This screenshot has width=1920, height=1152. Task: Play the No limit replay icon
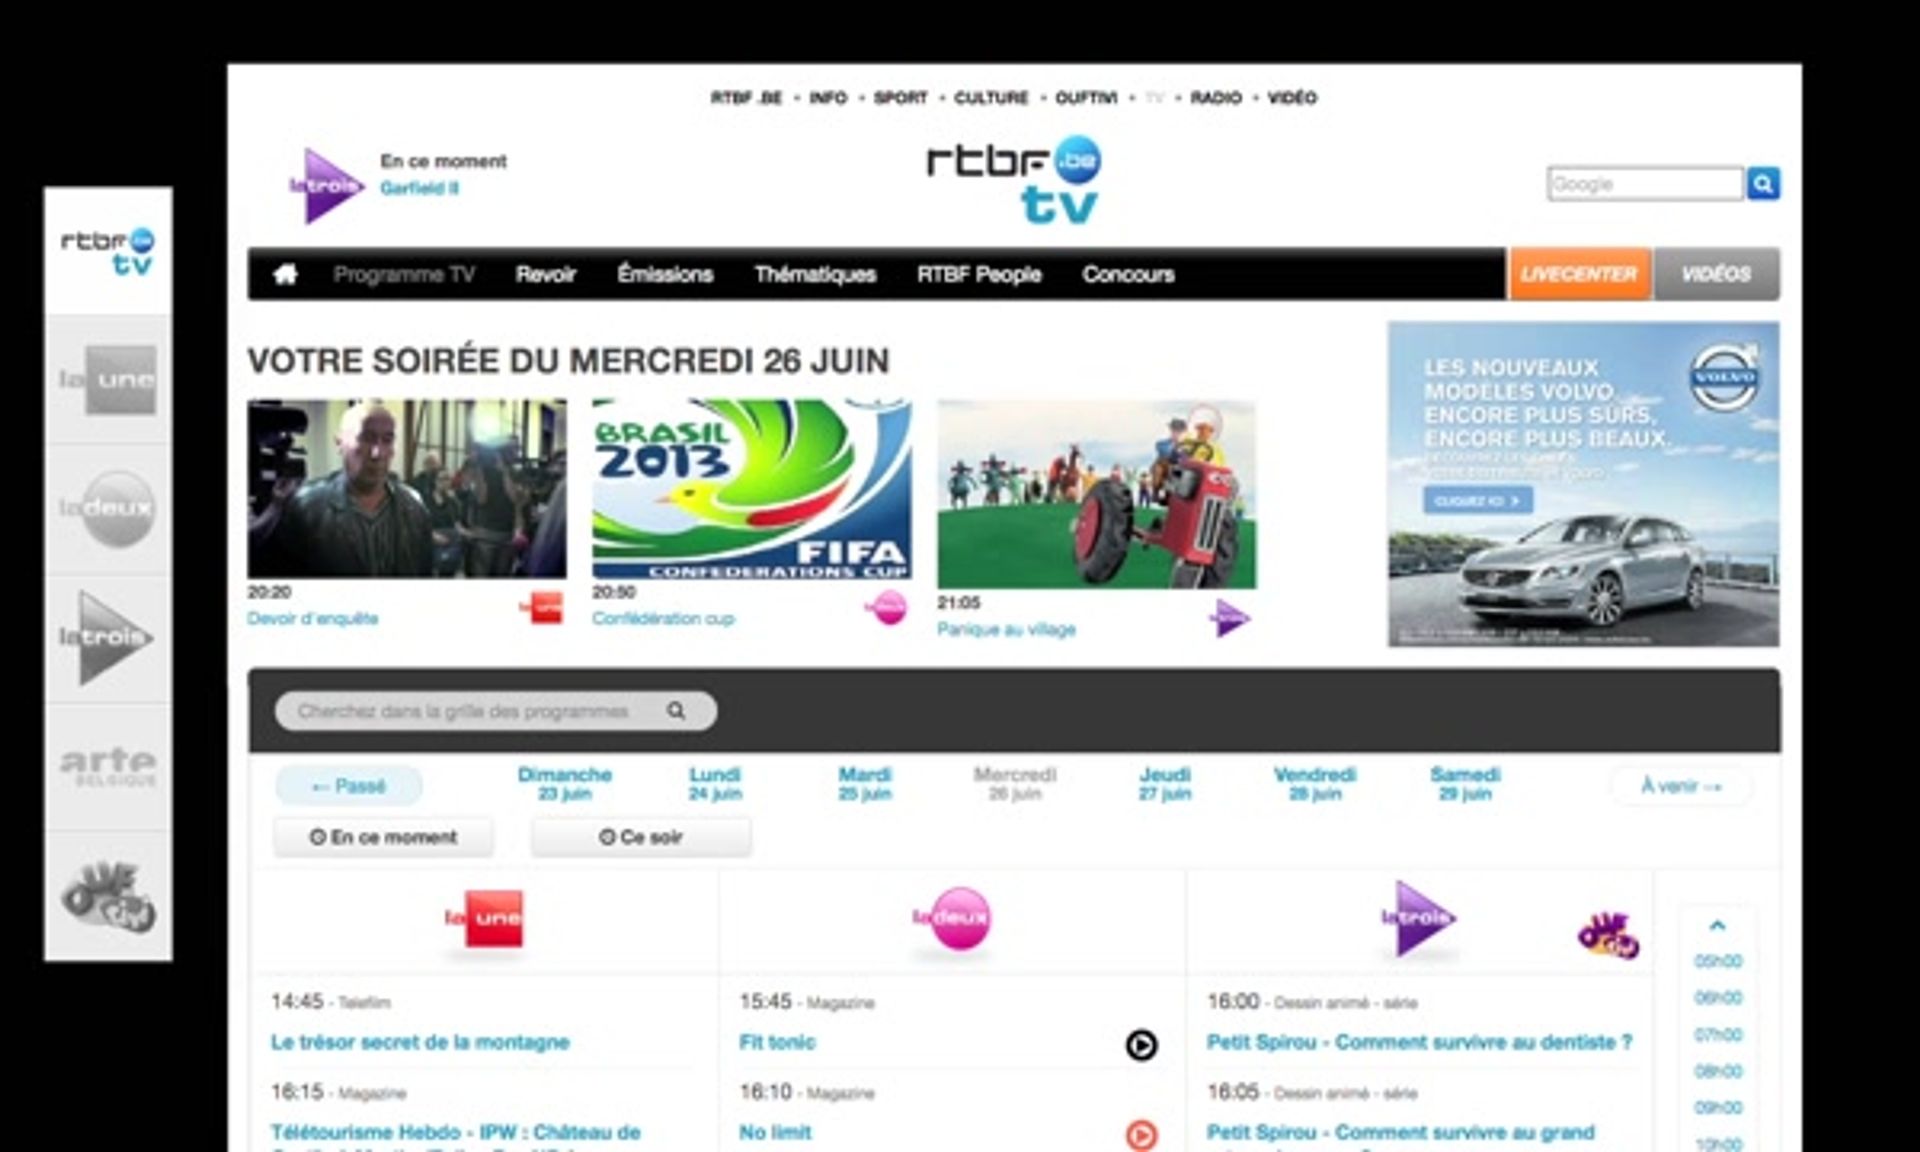1141,1135
